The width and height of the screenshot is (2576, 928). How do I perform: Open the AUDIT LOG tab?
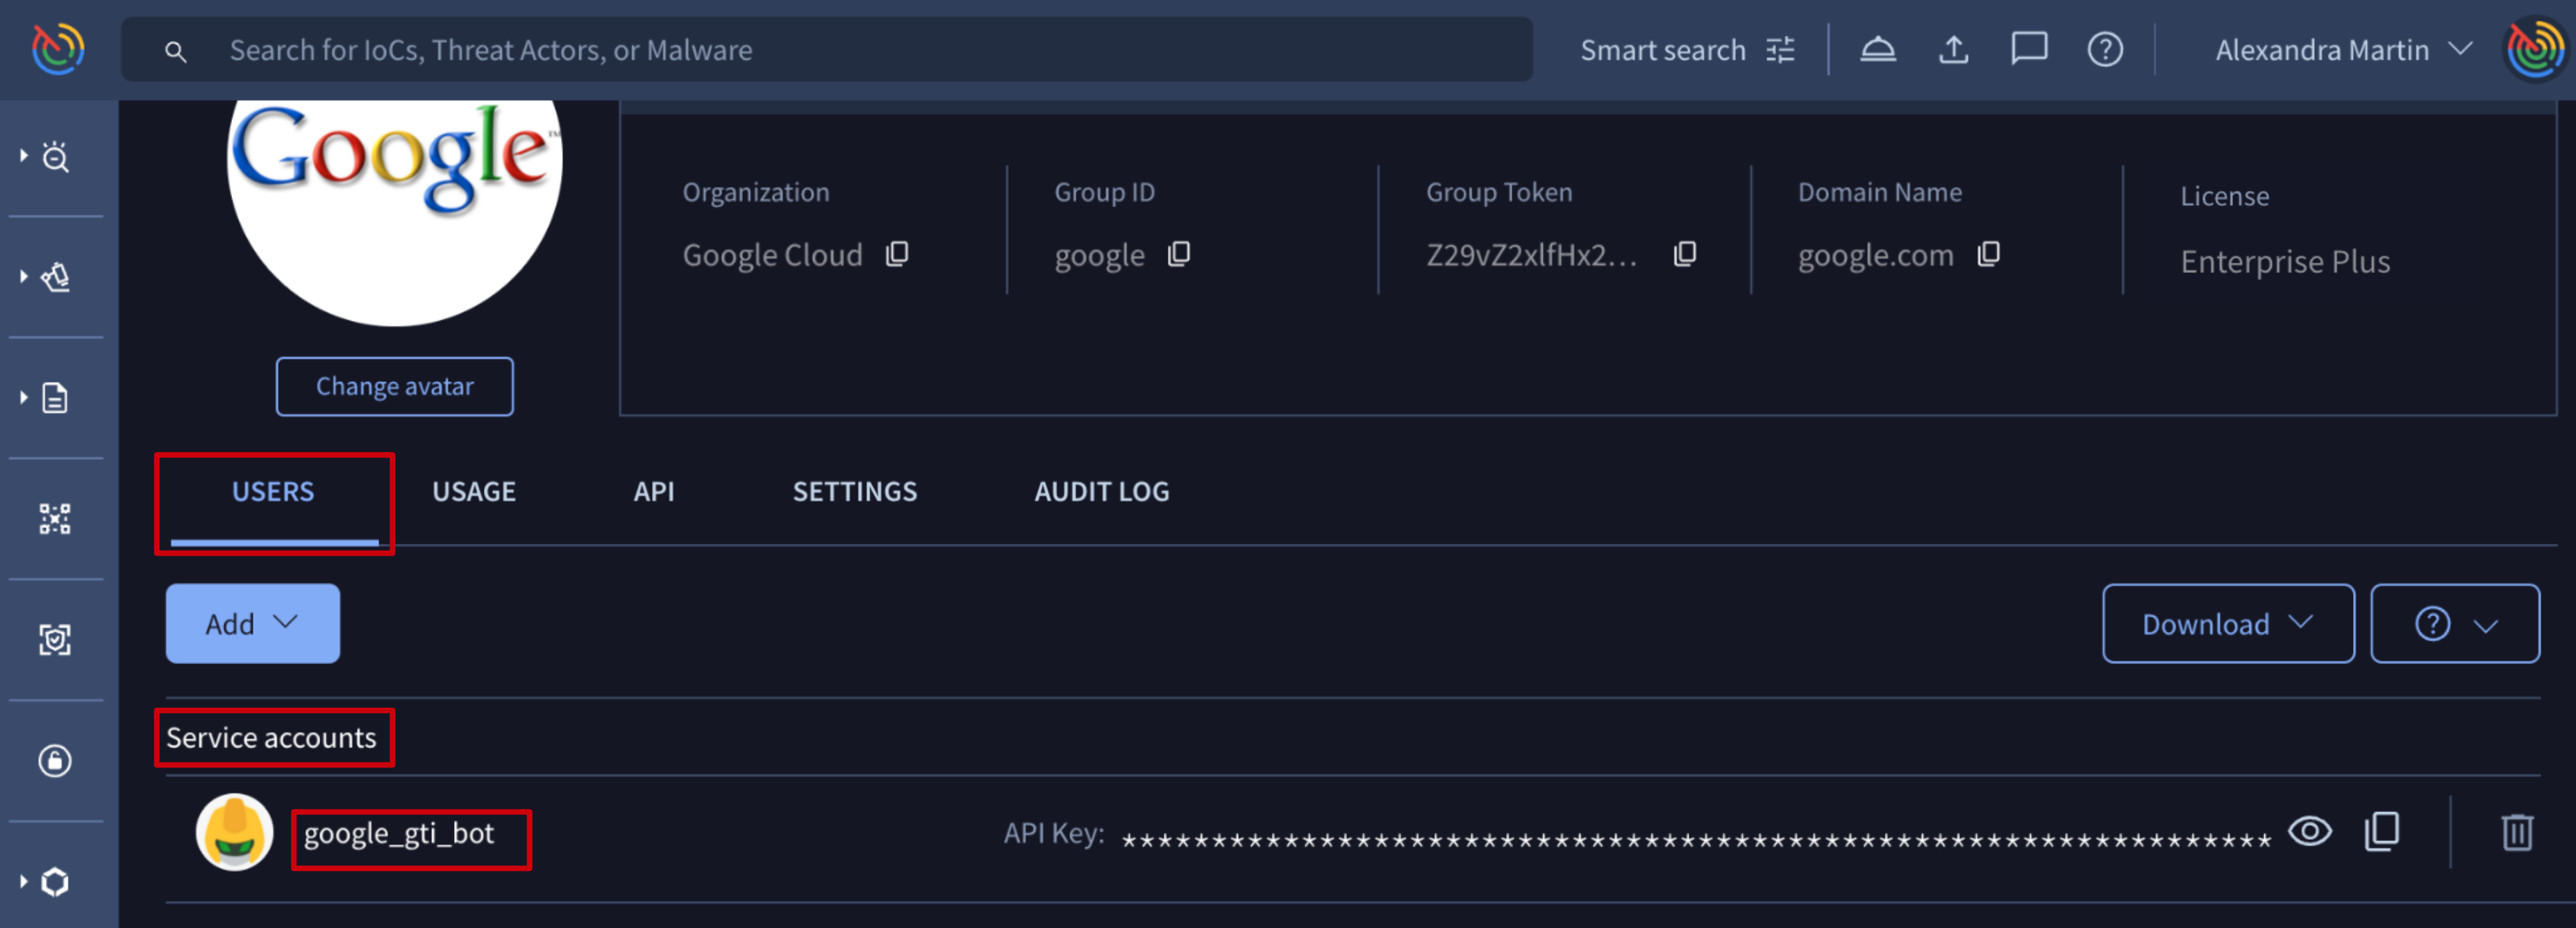tap(1101, 491)
